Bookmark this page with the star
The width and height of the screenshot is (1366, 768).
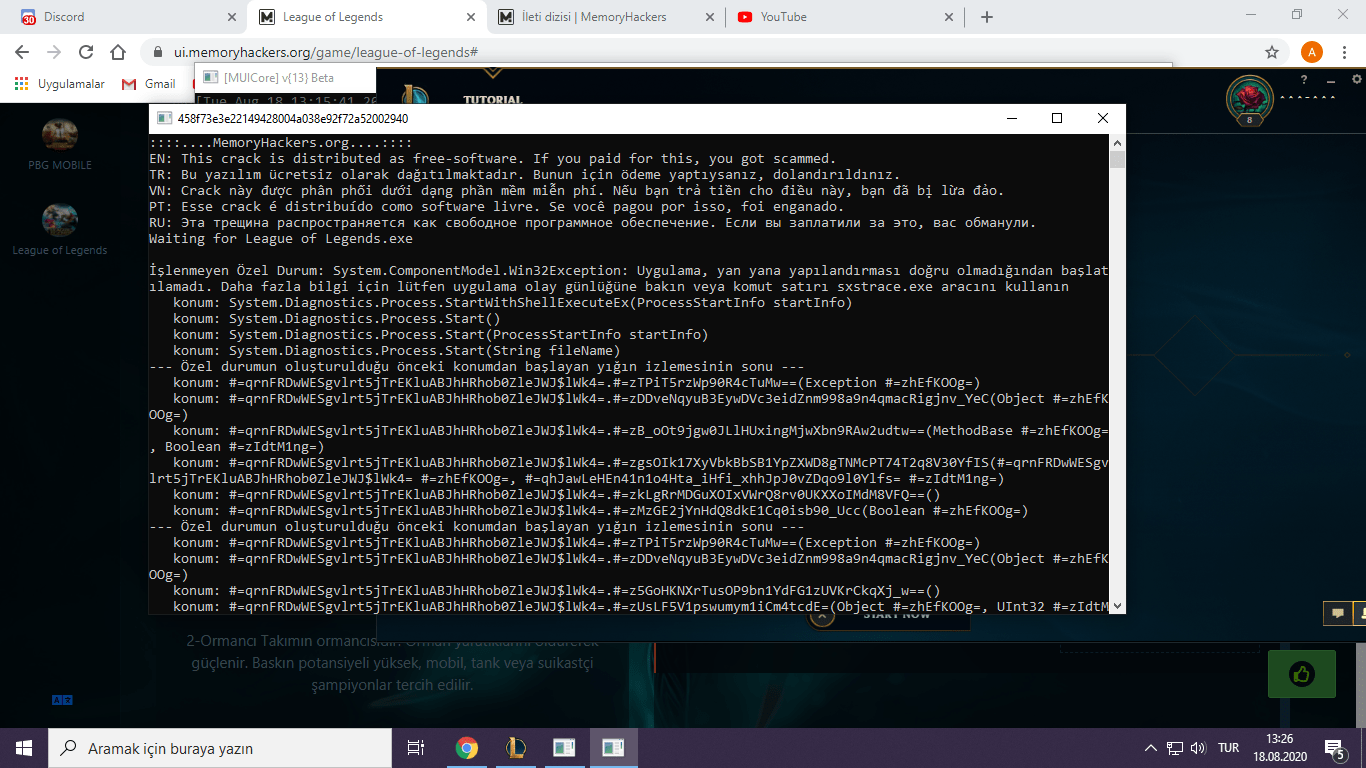click(1272, 52)
